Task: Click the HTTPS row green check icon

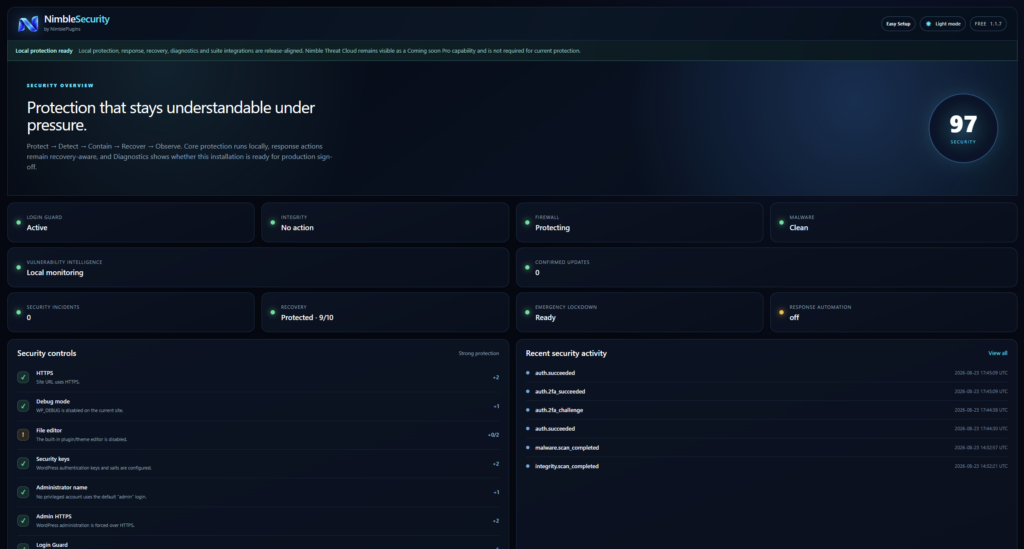Action: click(x=23, y=377)
